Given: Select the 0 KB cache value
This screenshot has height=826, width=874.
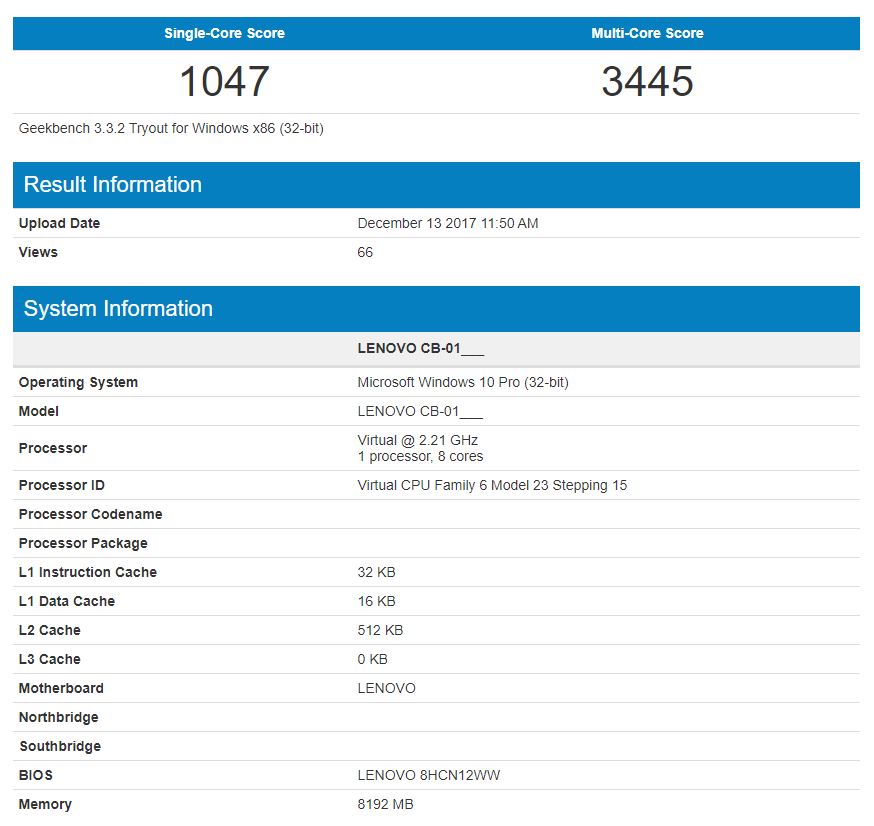Looking at the screenshot, I should click(372, 659).
